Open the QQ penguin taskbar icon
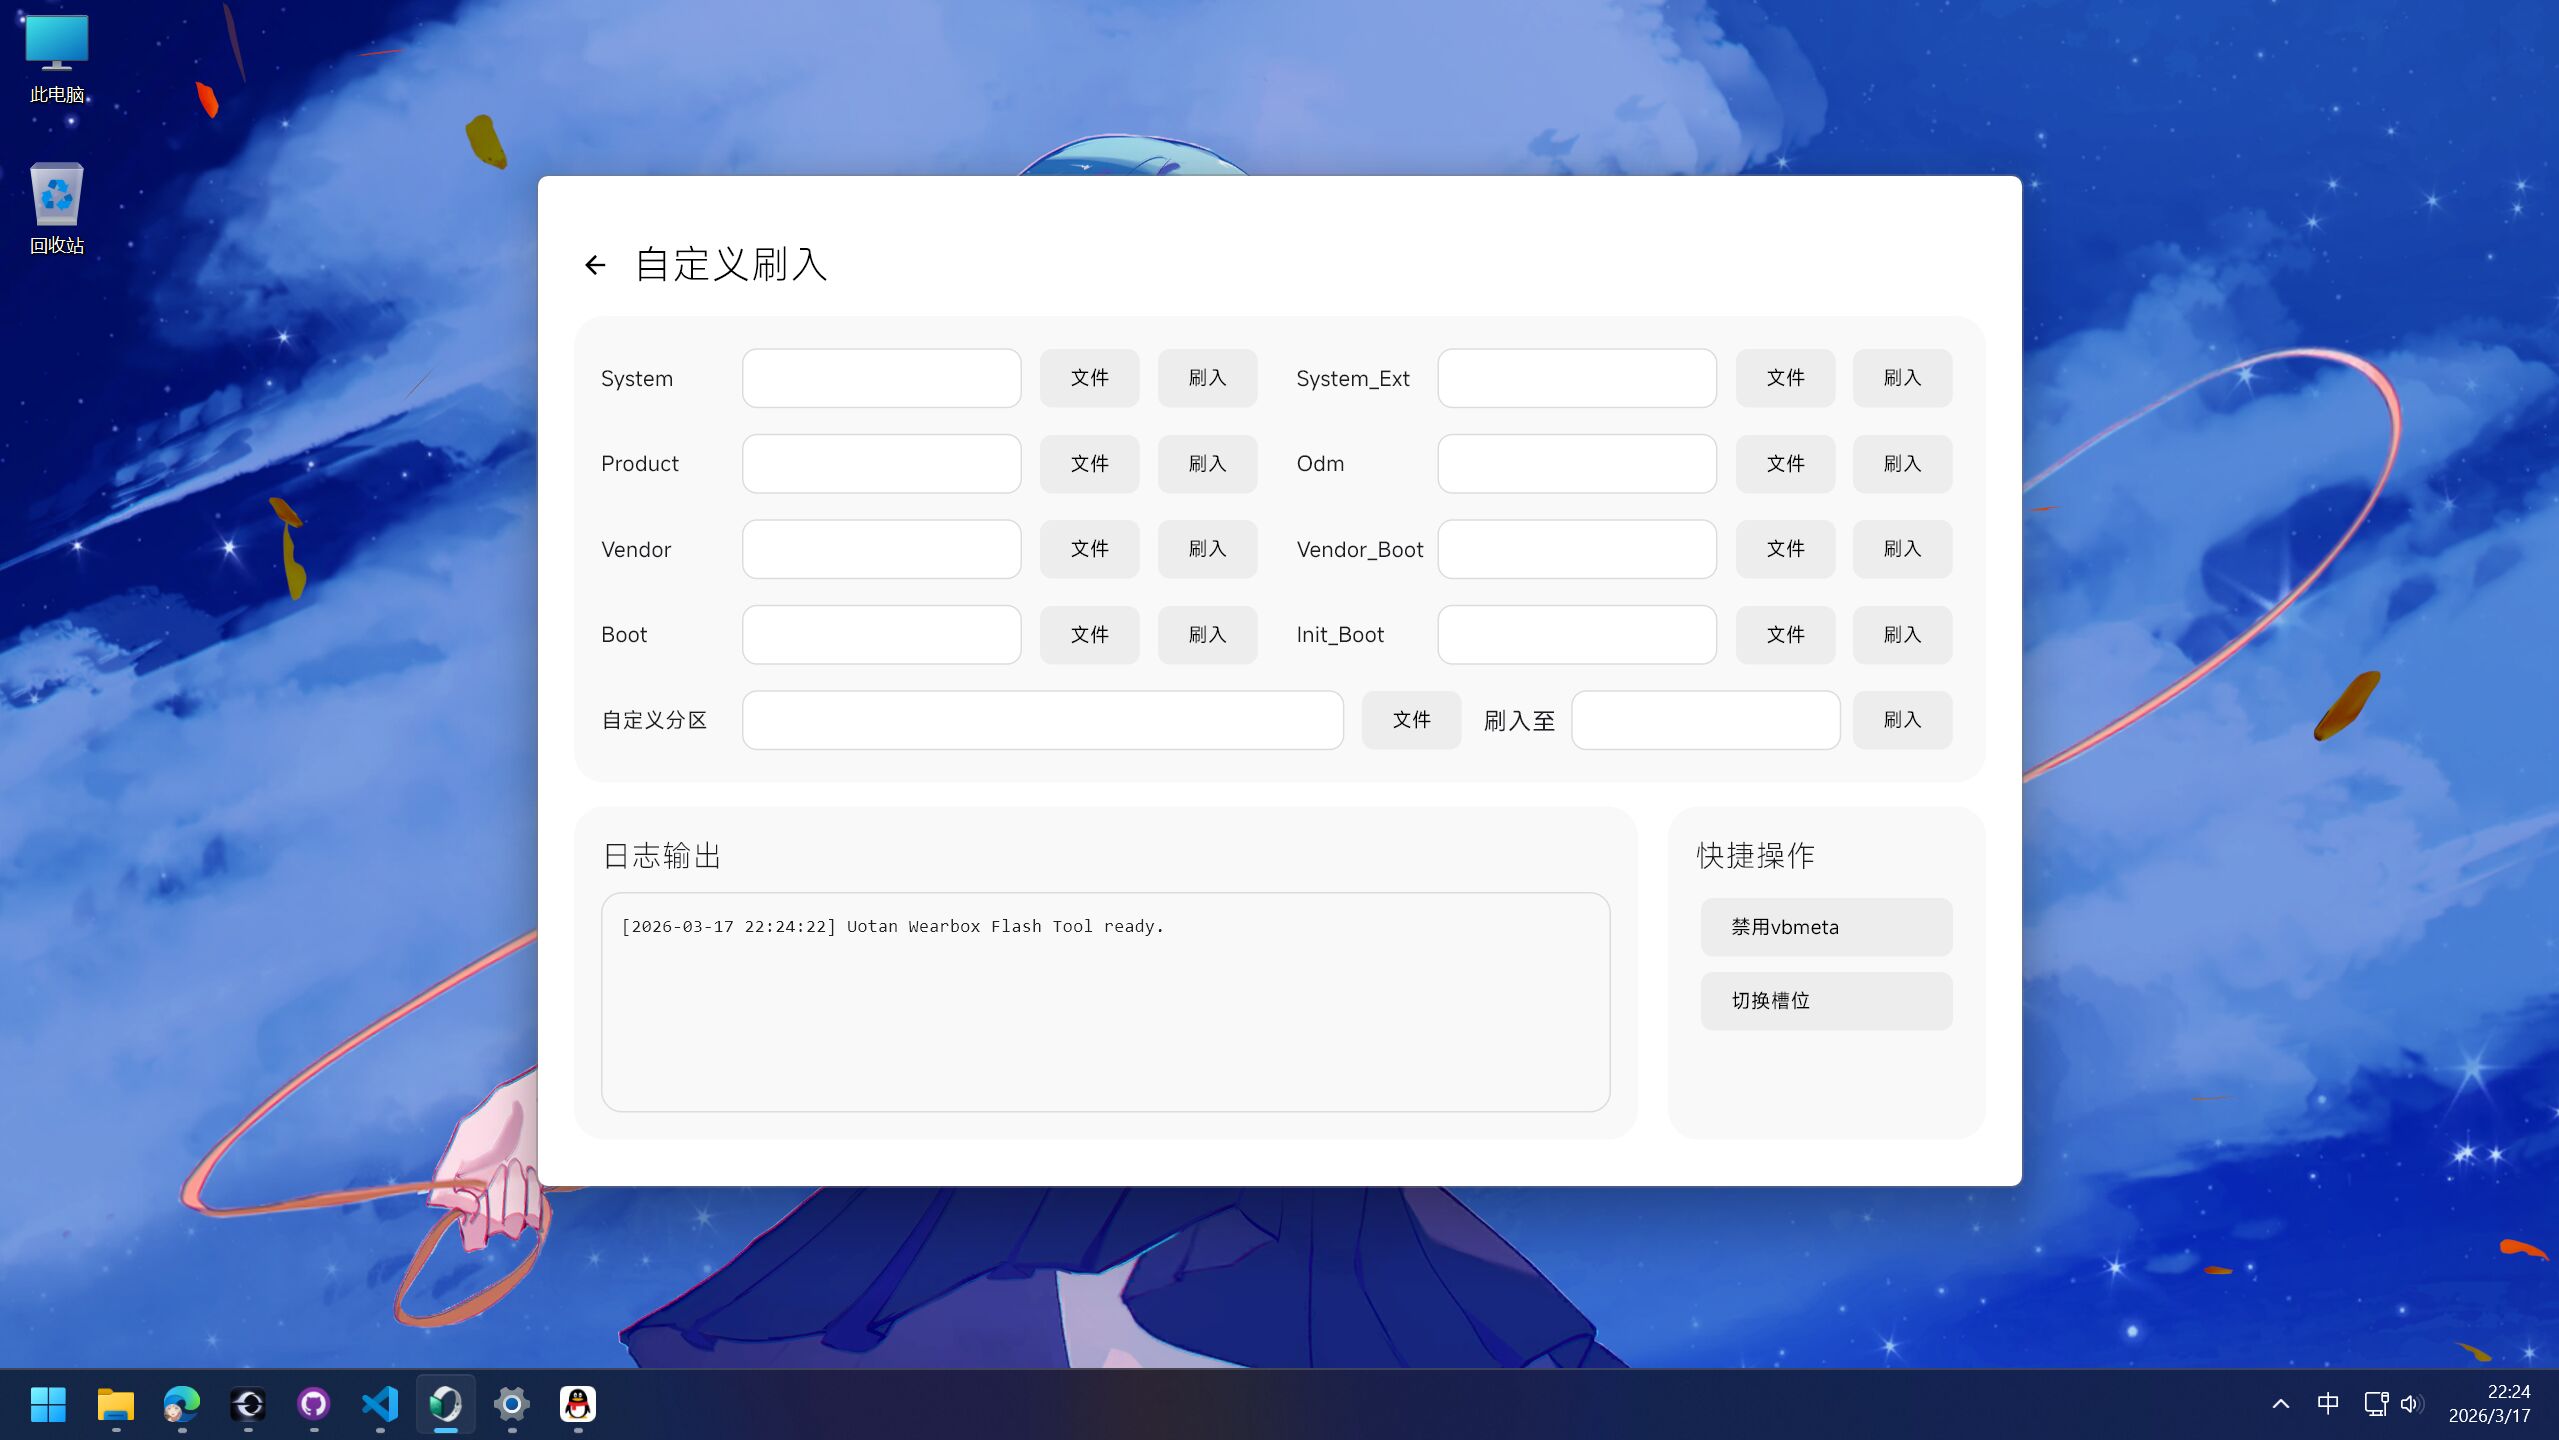Viewport: 2559px width, 1440px height. [577, 1404]
